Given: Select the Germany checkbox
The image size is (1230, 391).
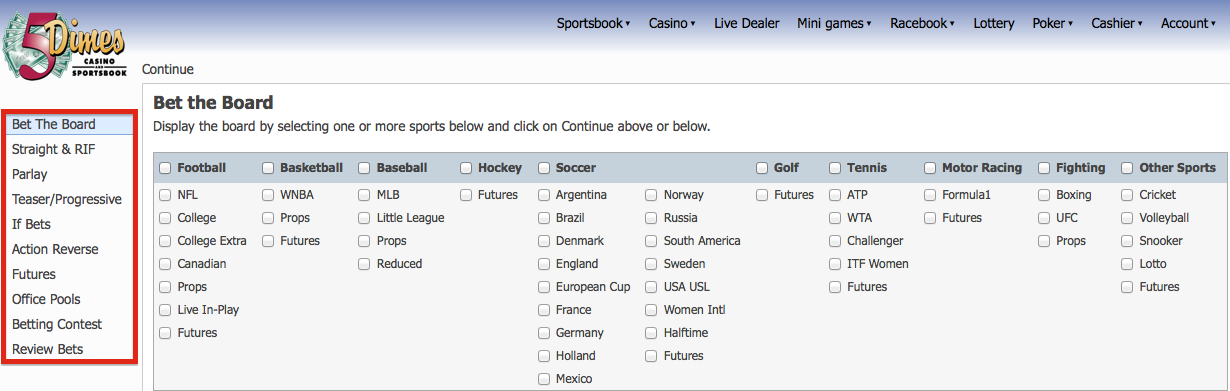Looking at the screenshot, I should 544,333.
